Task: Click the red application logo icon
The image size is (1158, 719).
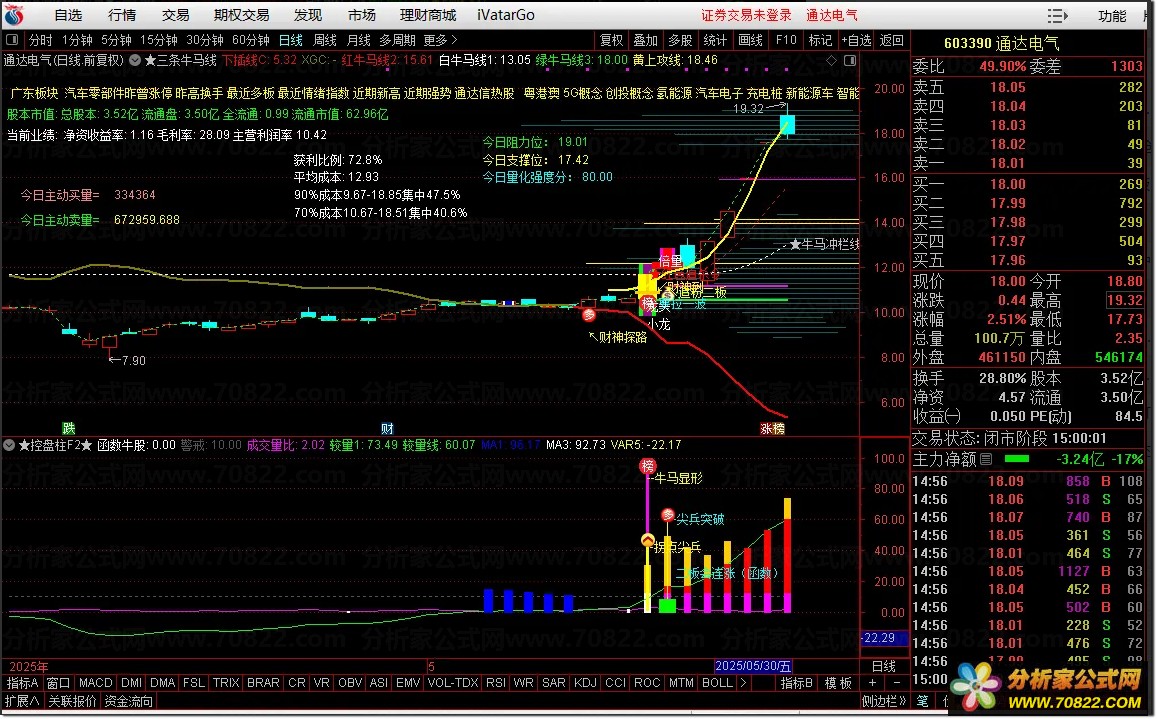Action: pos(13,15)
